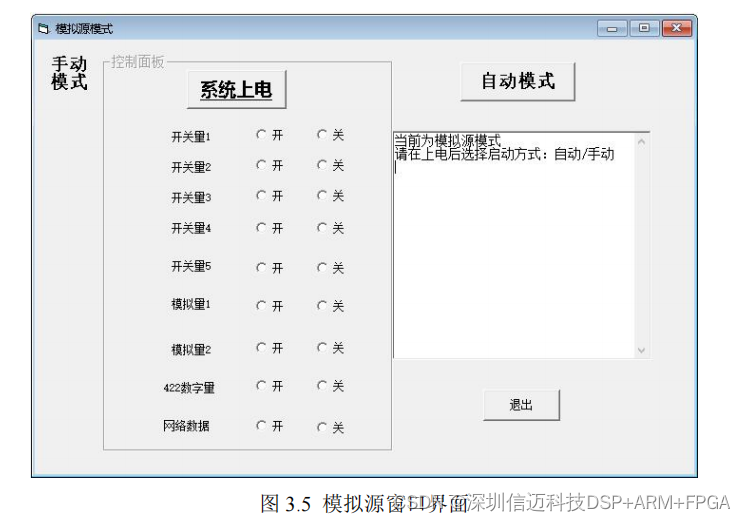Turn on 422数字量 output
This screenshot has height=521, width=746.
(261, 385)
